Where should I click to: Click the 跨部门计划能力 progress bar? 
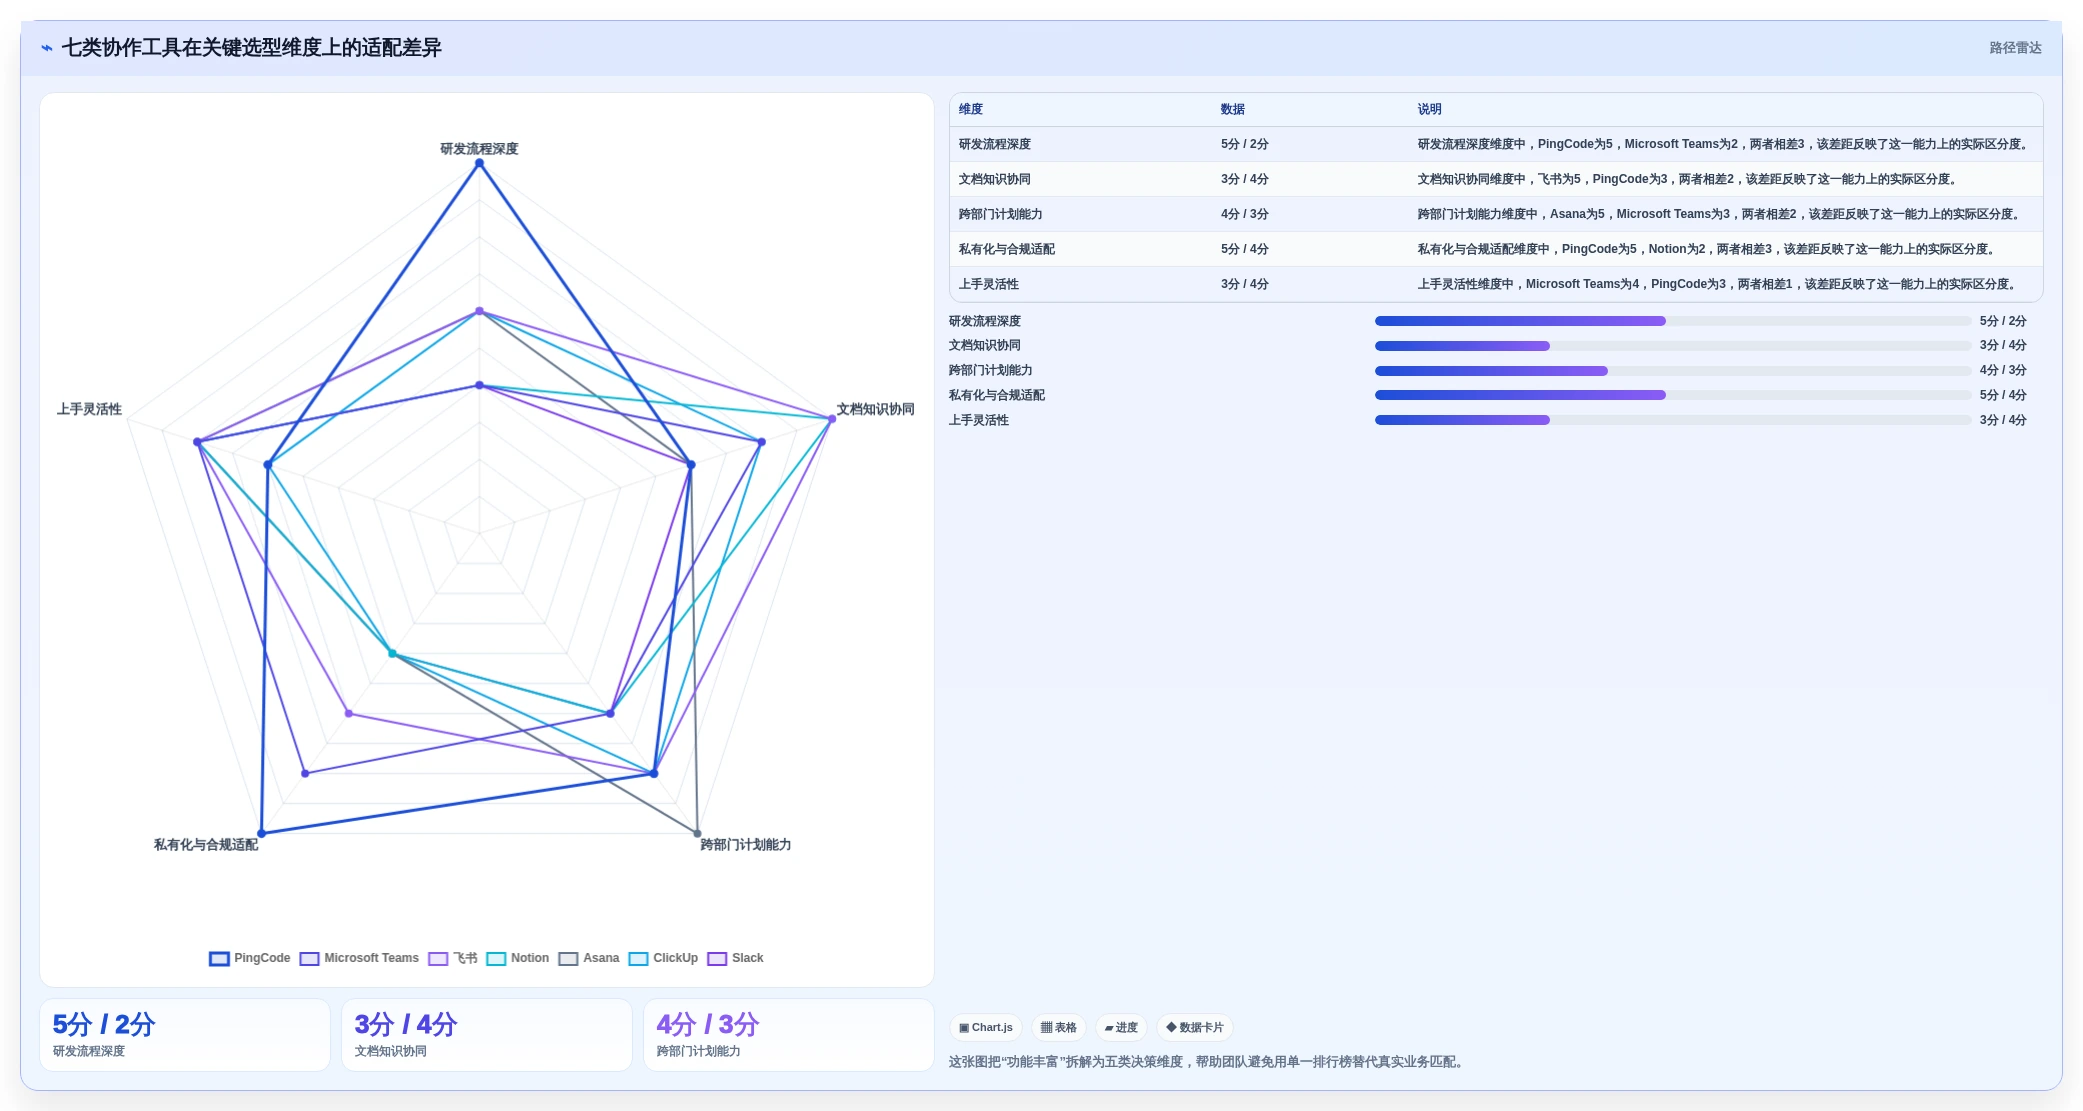pos(1673,371)
